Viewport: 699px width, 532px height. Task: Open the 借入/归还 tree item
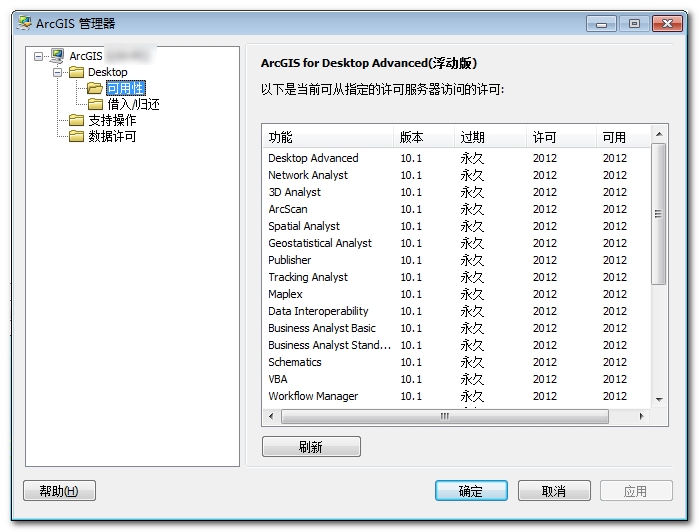coord(133,104)
